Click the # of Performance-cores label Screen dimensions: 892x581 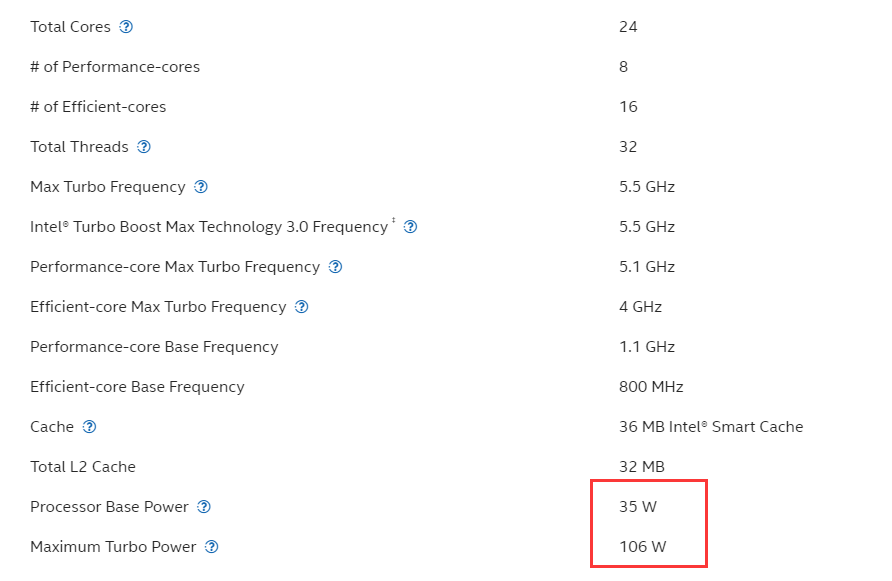115,67
